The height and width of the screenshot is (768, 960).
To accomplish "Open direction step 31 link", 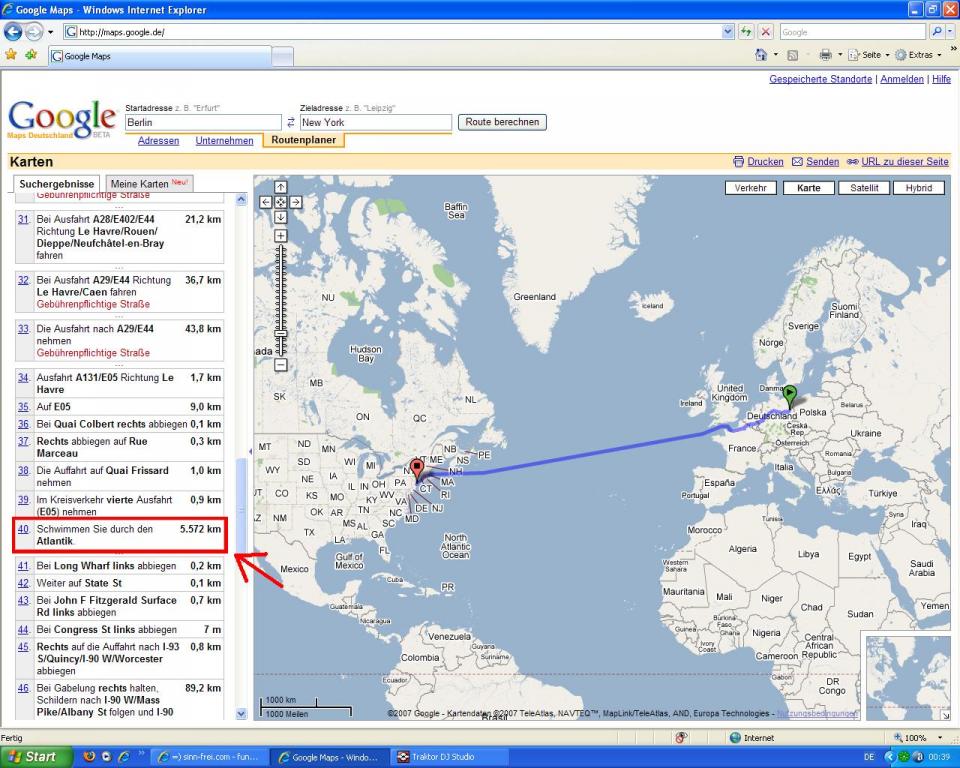I will (23, 219).
